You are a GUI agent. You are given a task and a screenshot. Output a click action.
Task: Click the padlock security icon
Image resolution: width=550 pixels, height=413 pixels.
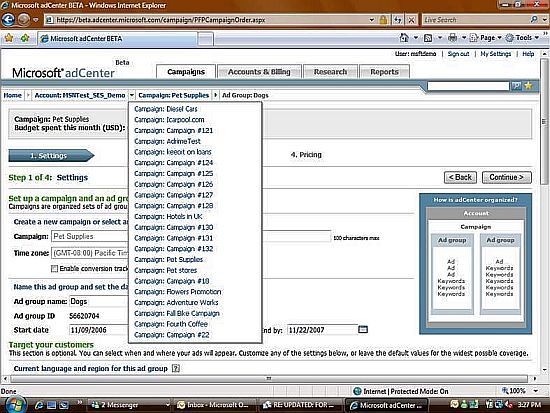tap(383, 20)
